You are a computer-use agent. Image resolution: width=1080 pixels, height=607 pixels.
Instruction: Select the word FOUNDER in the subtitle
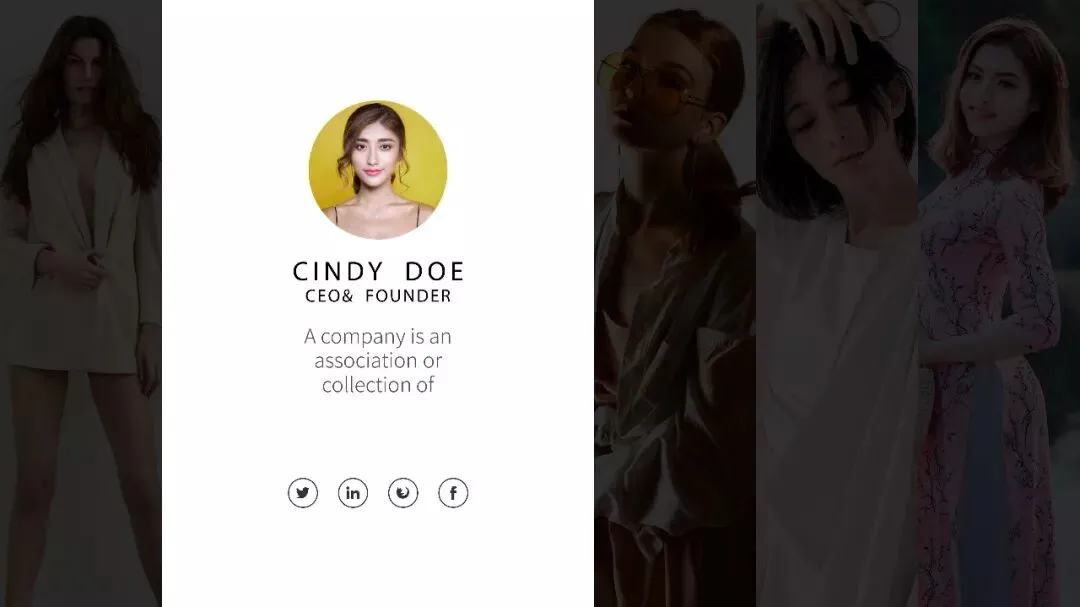(x=408, y=296)
